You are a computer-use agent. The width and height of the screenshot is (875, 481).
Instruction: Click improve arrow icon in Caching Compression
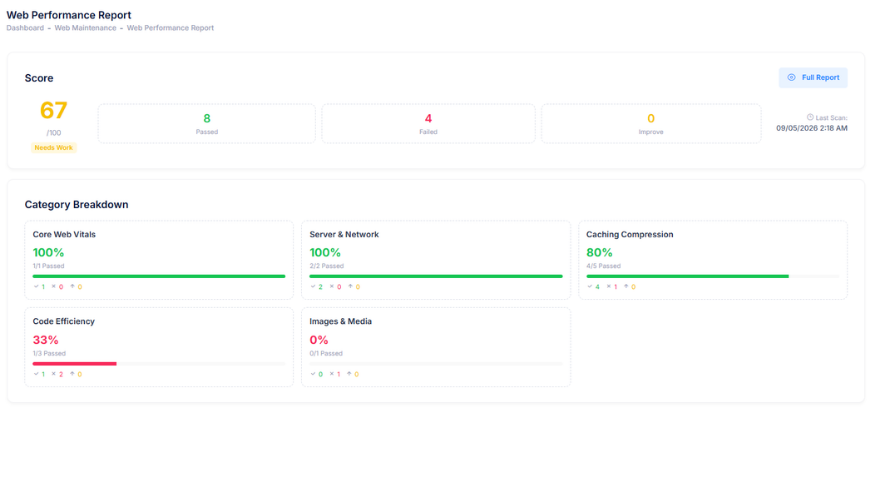626,287
